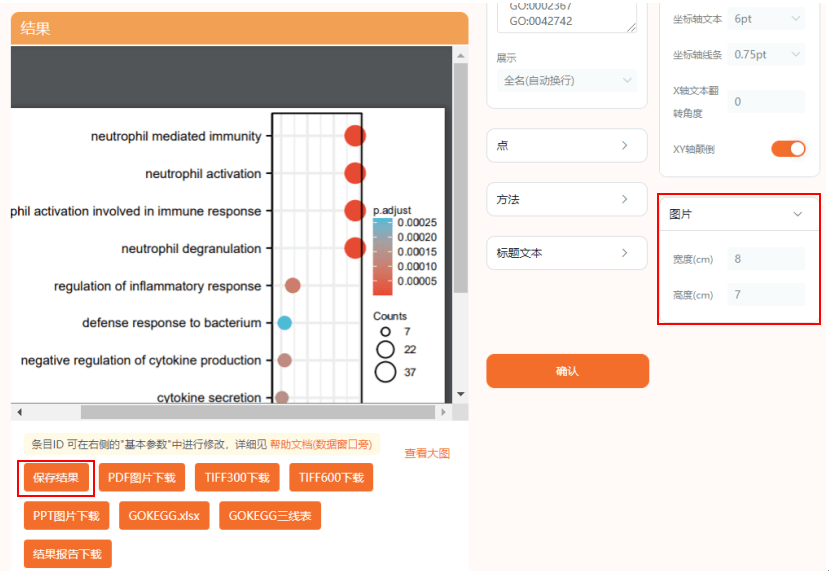Click the Counts 22 legend circle

click(385, 349)
